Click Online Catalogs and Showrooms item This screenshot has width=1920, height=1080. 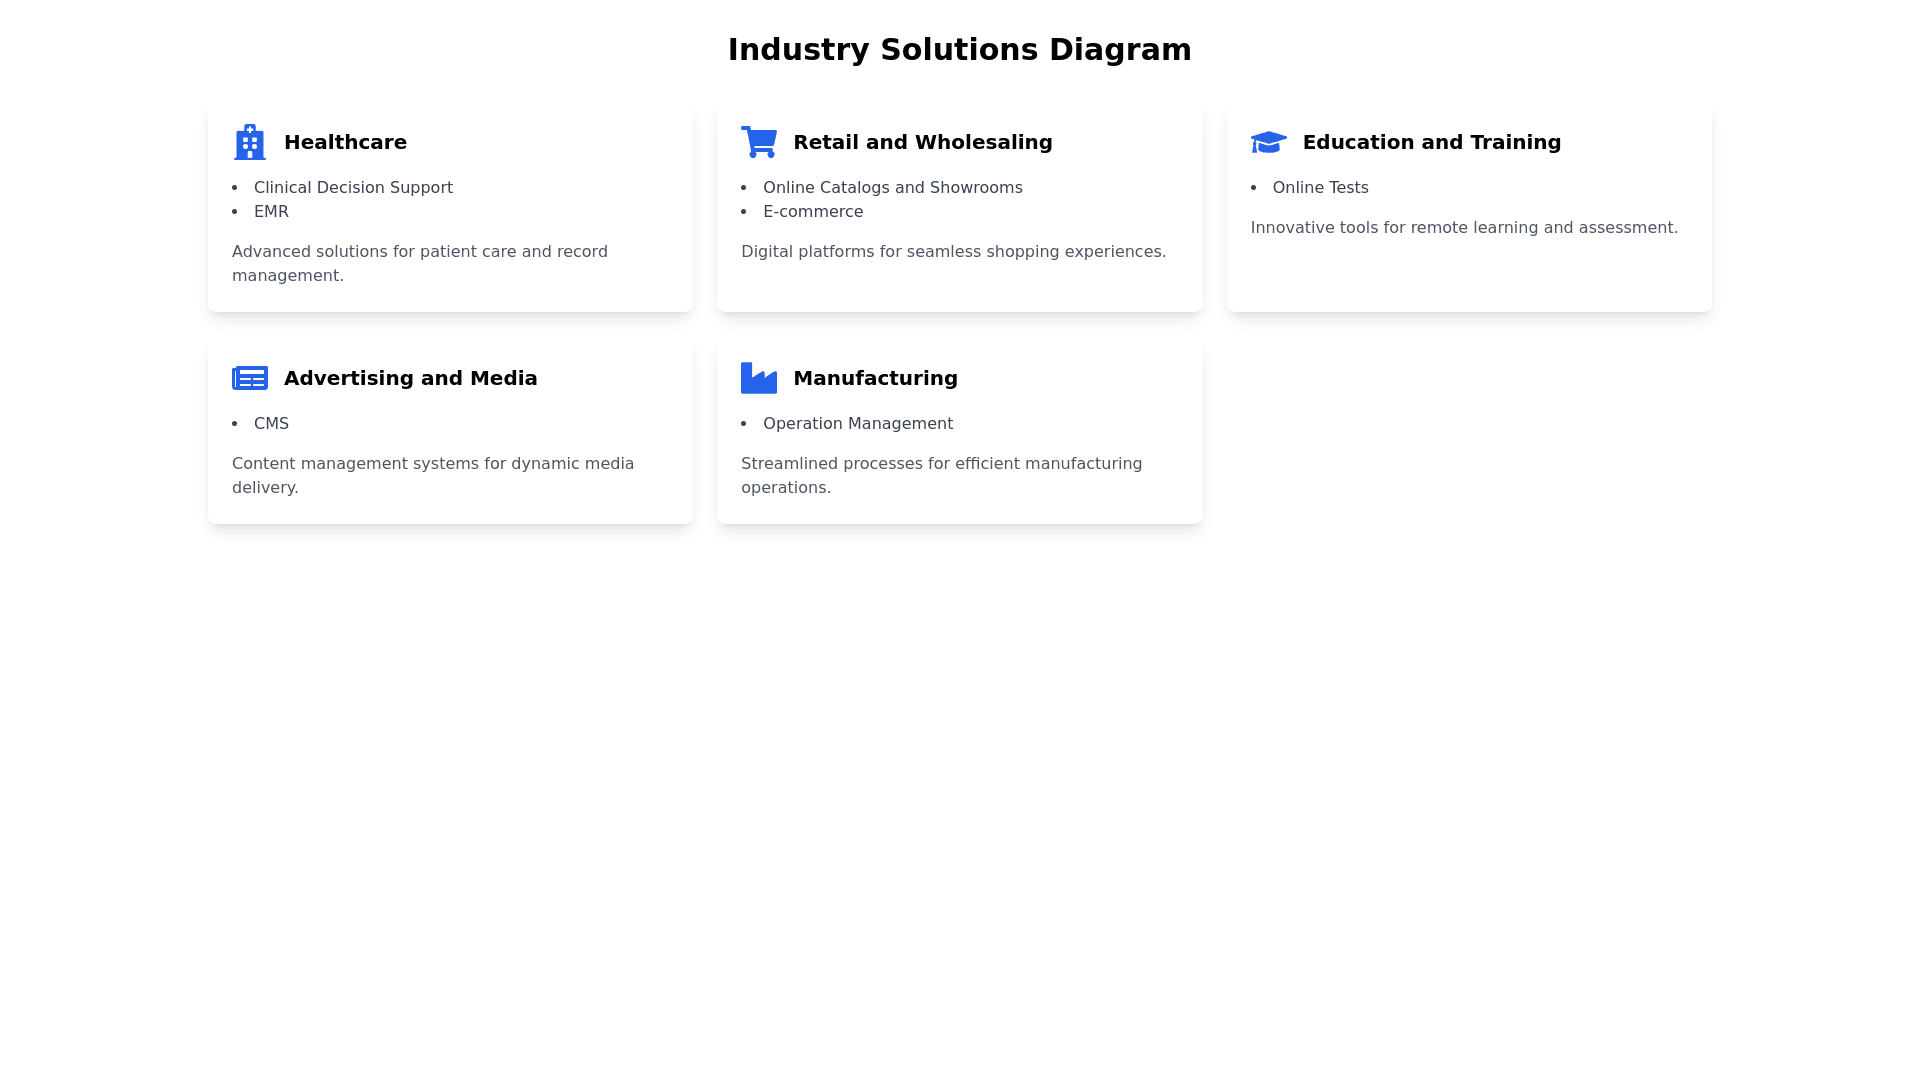tap(892, 188)
